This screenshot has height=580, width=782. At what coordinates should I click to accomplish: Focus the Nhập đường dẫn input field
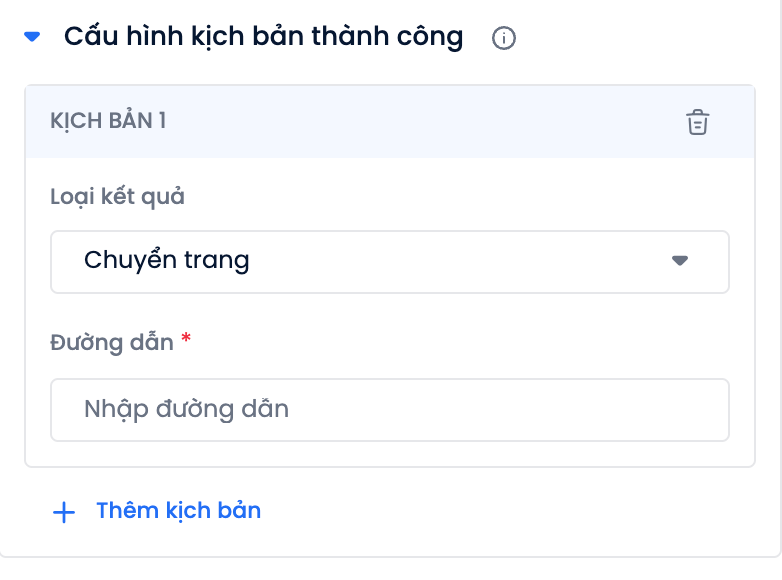tap(390, 410)
